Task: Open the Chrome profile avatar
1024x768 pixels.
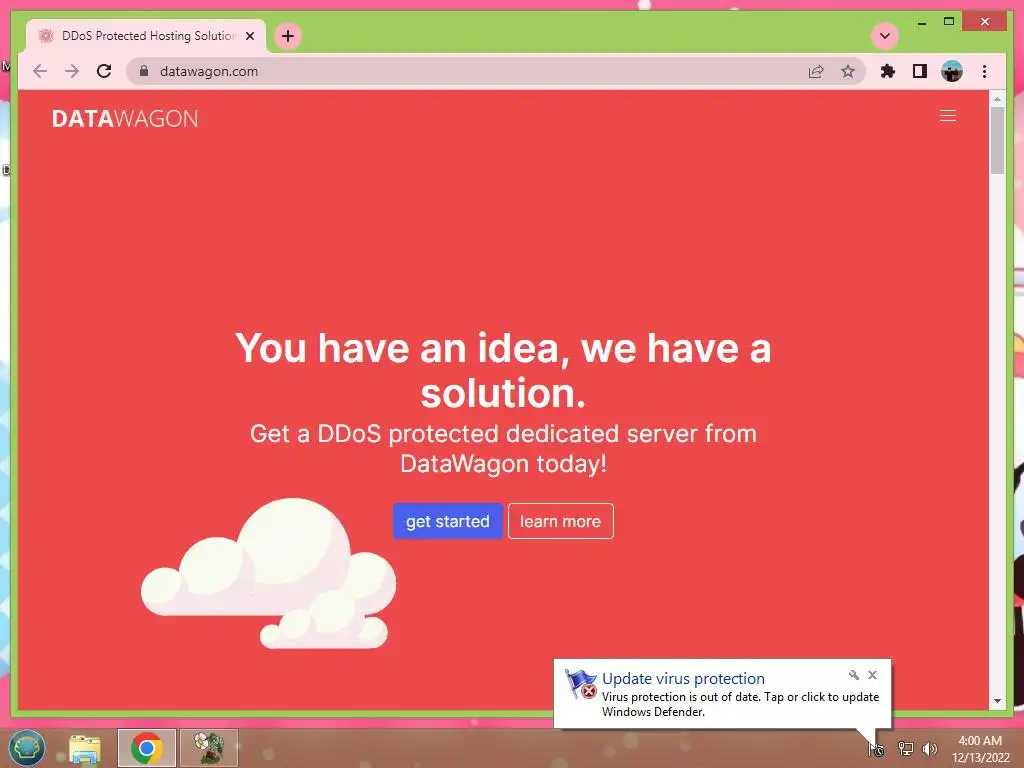Action: (x=952, y=71)
